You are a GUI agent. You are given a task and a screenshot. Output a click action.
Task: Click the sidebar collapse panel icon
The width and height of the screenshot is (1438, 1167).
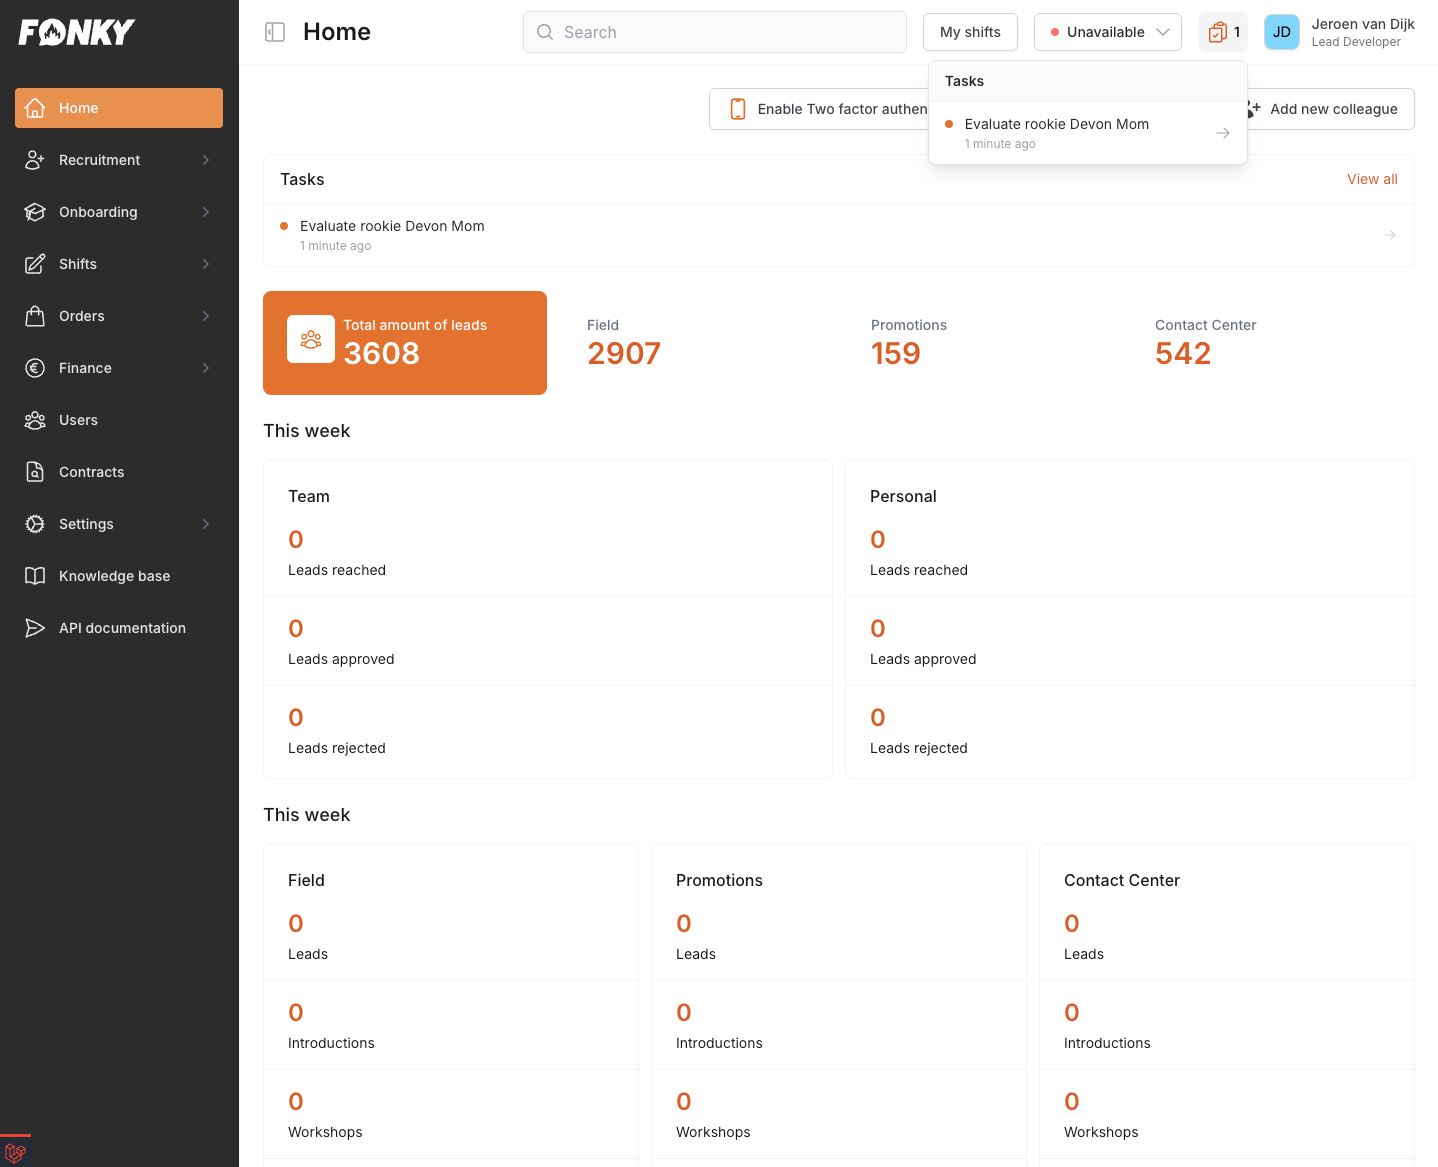click(x=274, y=31)
